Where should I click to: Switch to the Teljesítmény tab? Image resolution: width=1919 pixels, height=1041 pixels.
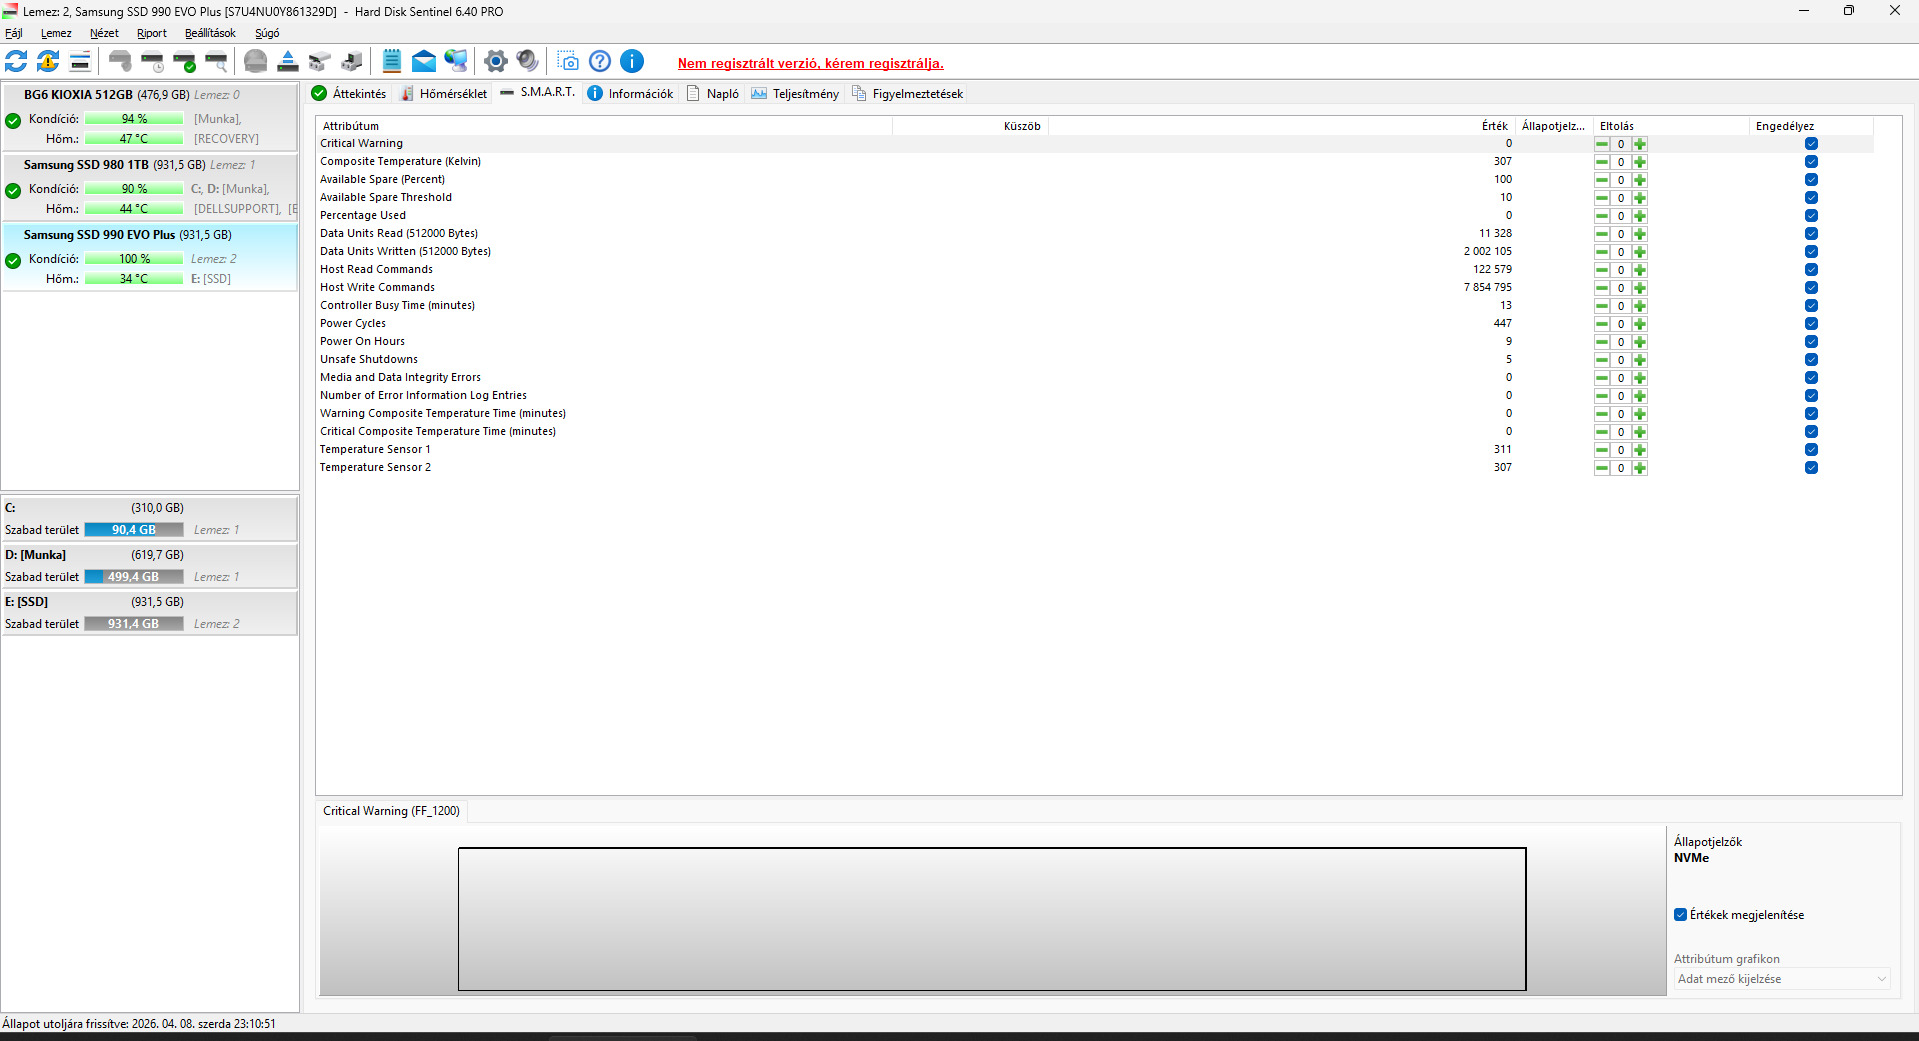[x=795, y=93]
